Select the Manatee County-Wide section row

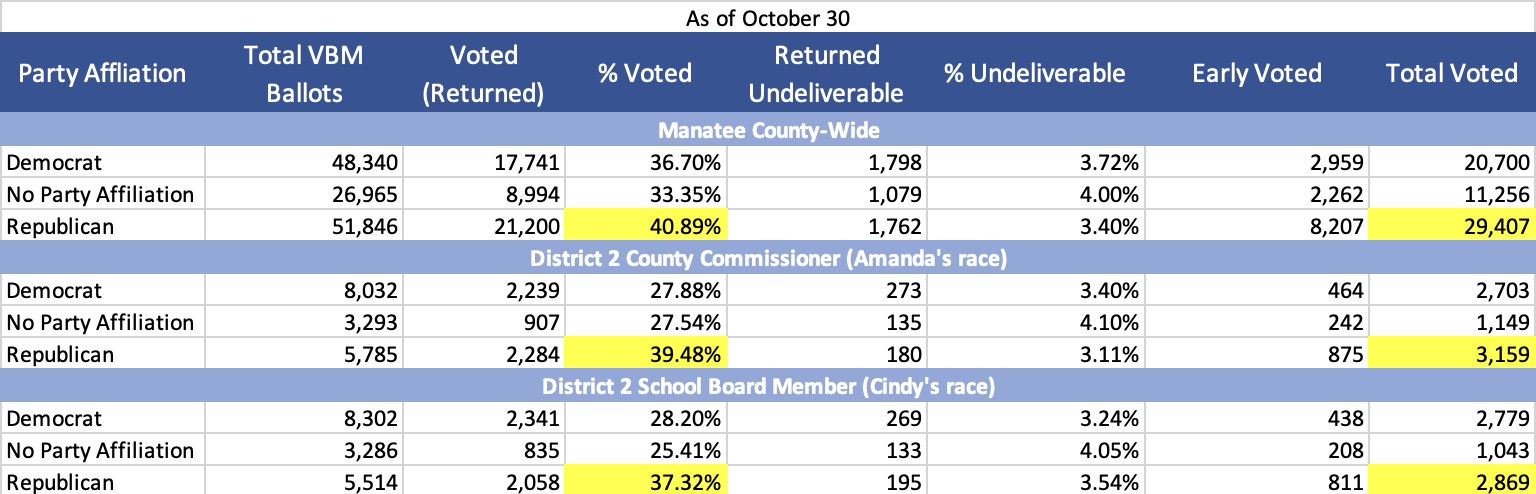768,129
